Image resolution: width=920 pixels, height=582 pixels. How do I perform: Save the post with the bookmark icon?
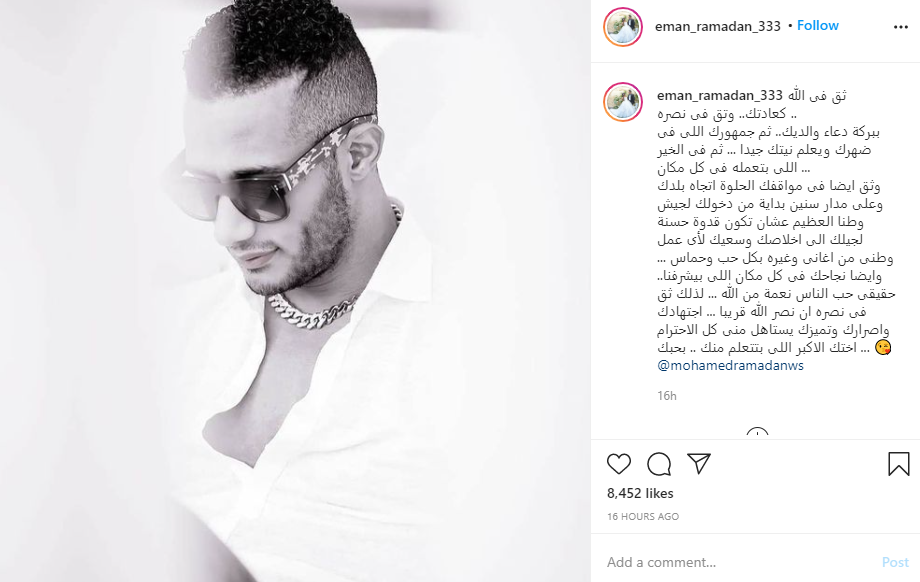pyautogui.click(x=898, y=463)
